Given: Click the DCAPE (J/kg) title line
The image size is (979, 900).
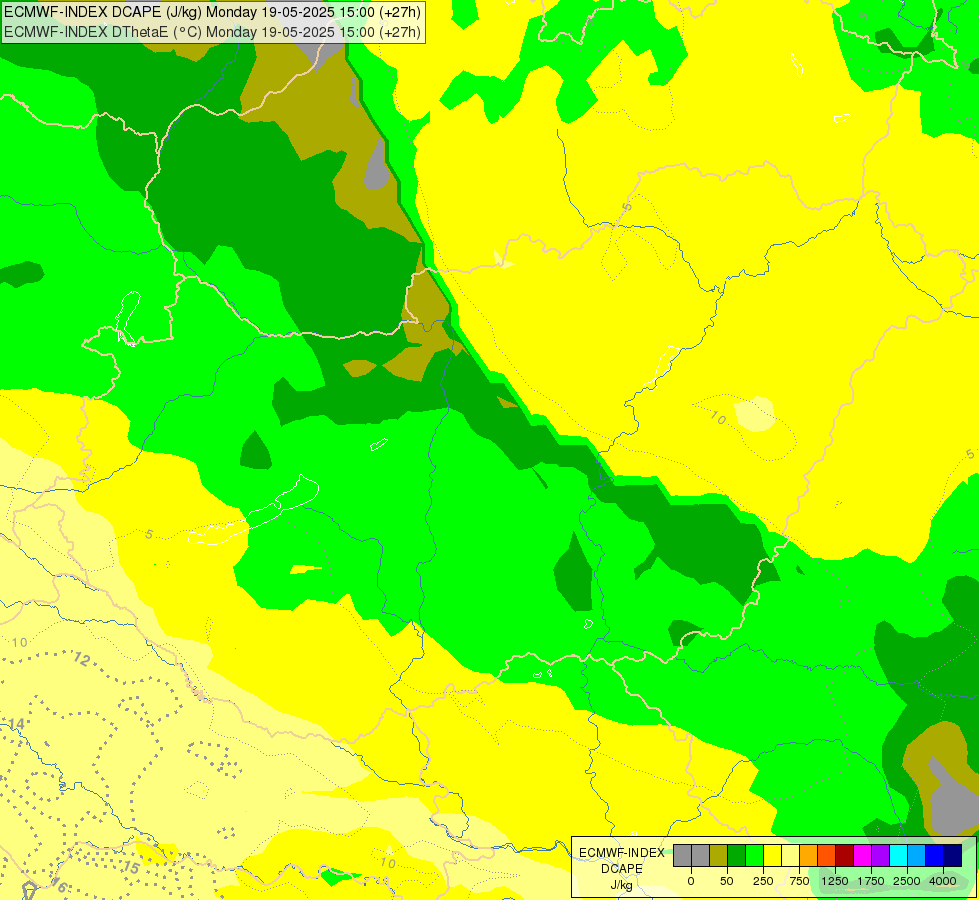Looking at the screenshot, I should click(212, 12).
